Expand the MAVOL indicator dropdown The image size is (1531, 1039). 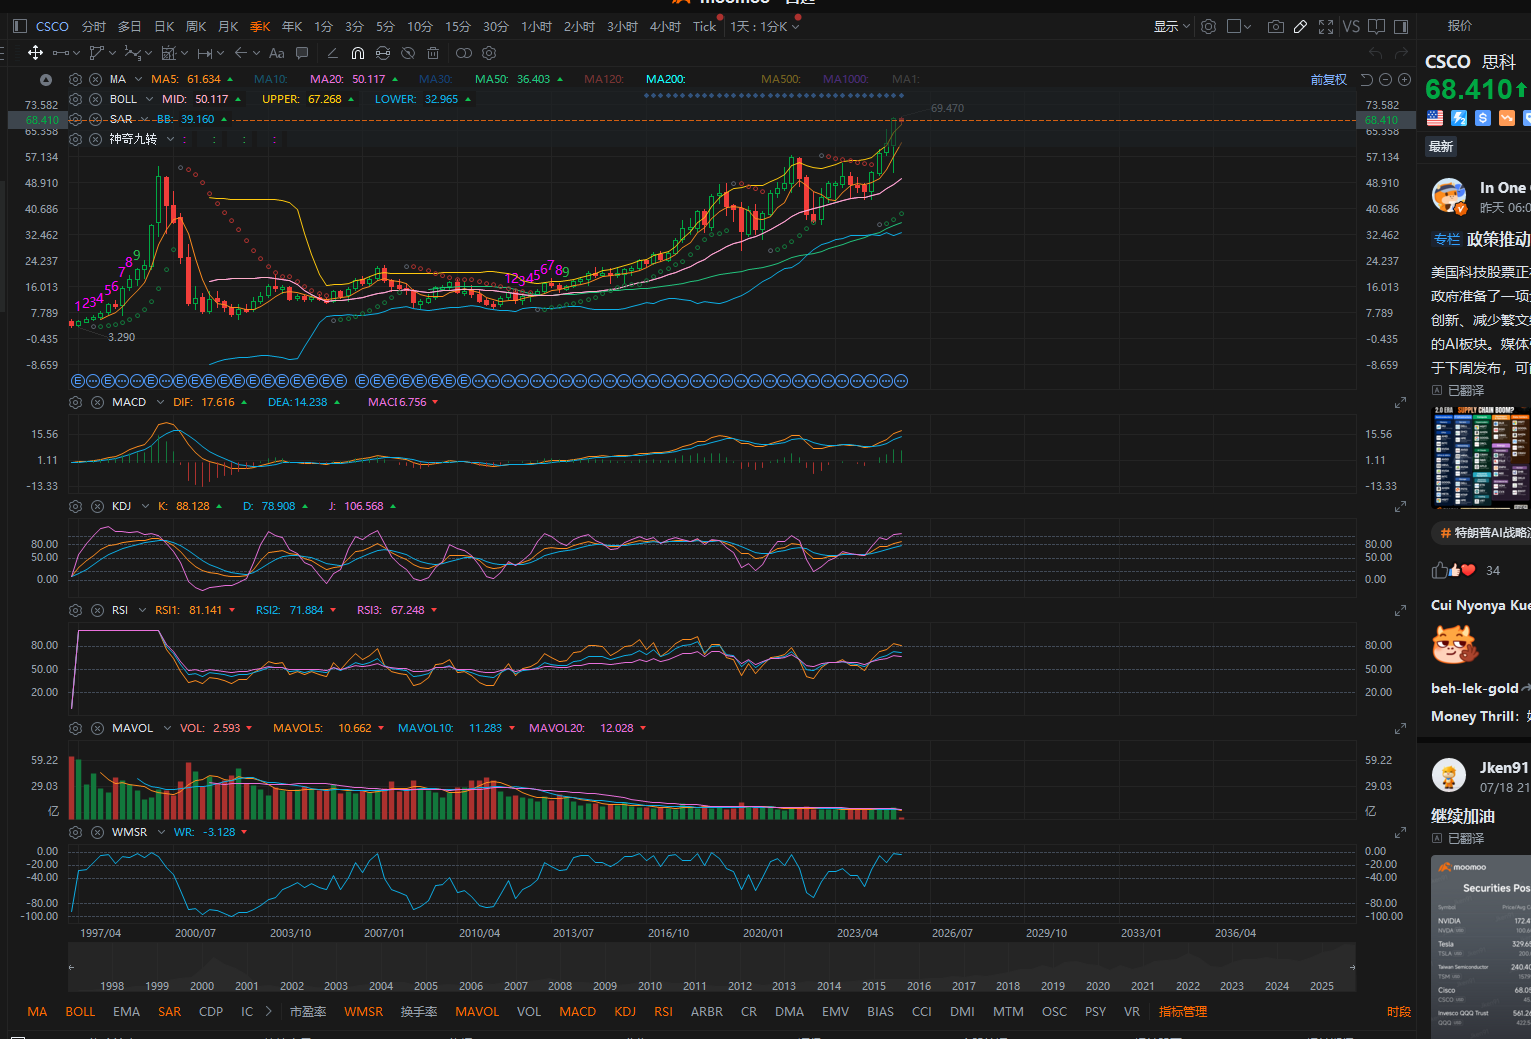(166, 728)
